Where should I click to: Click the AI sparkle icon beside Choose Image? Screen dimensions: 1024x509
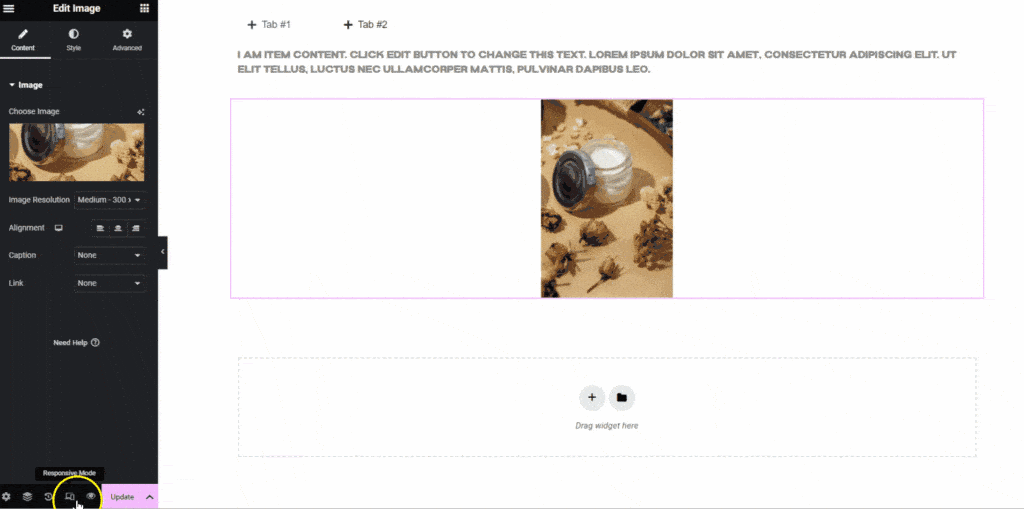coord(140,112)
